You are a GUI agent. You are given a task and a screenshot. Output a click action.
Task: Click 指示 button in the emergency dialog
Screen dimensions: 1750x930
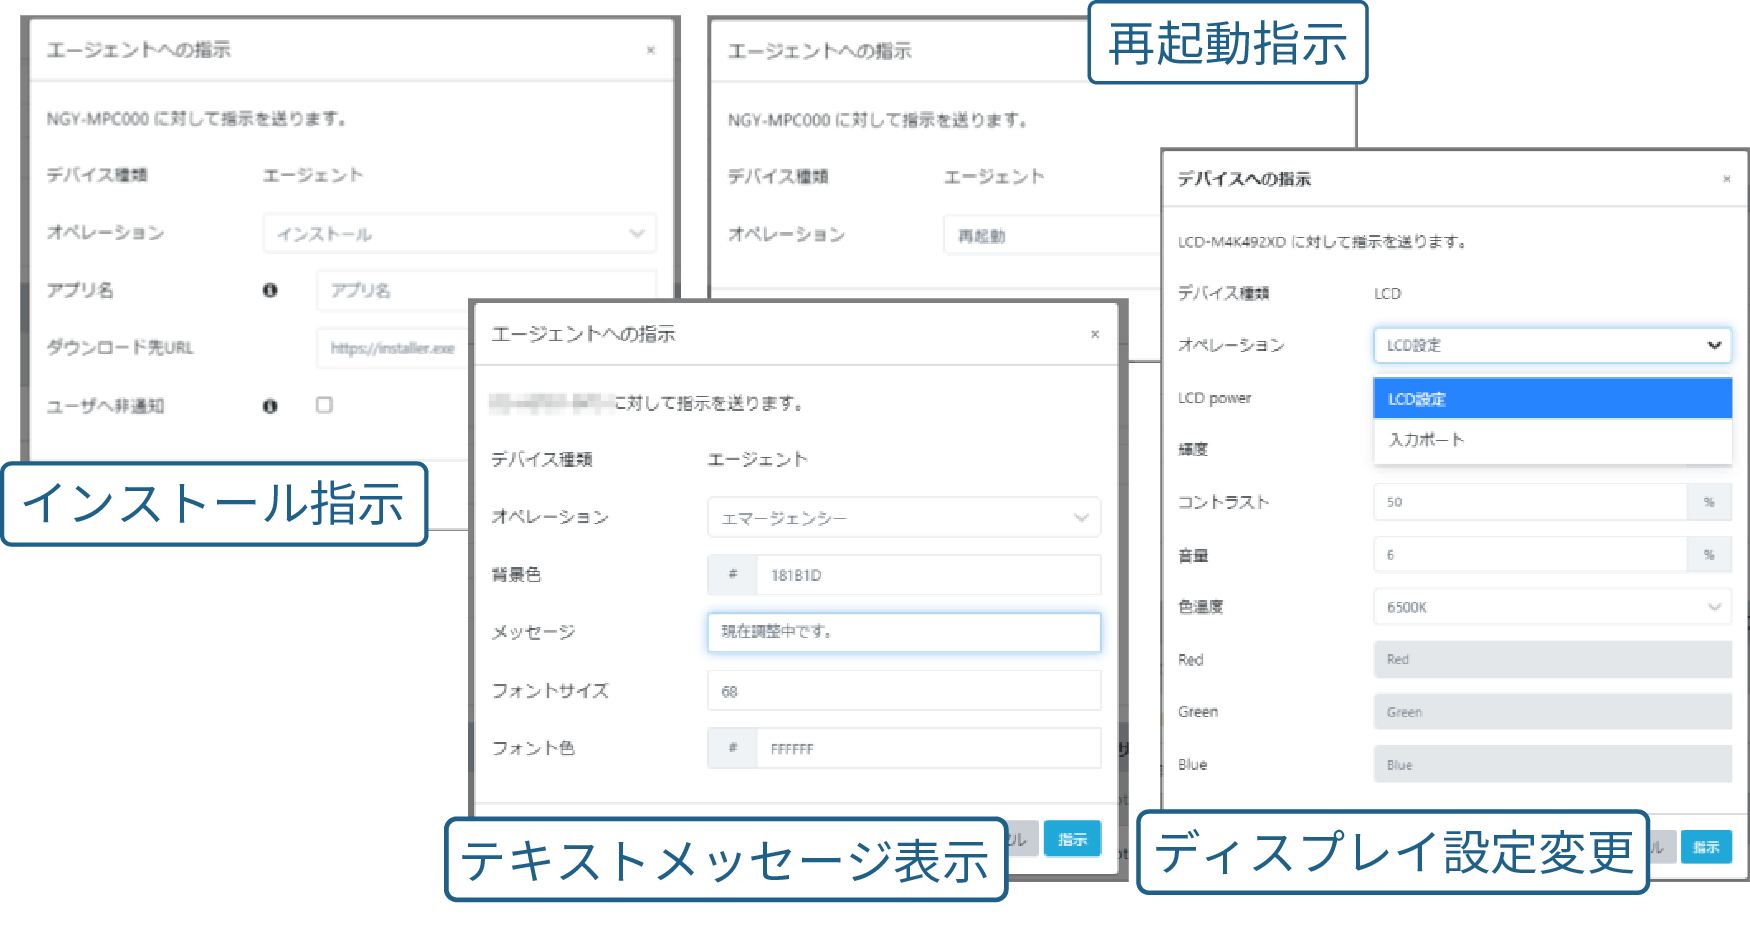(x=1072, y=839)
